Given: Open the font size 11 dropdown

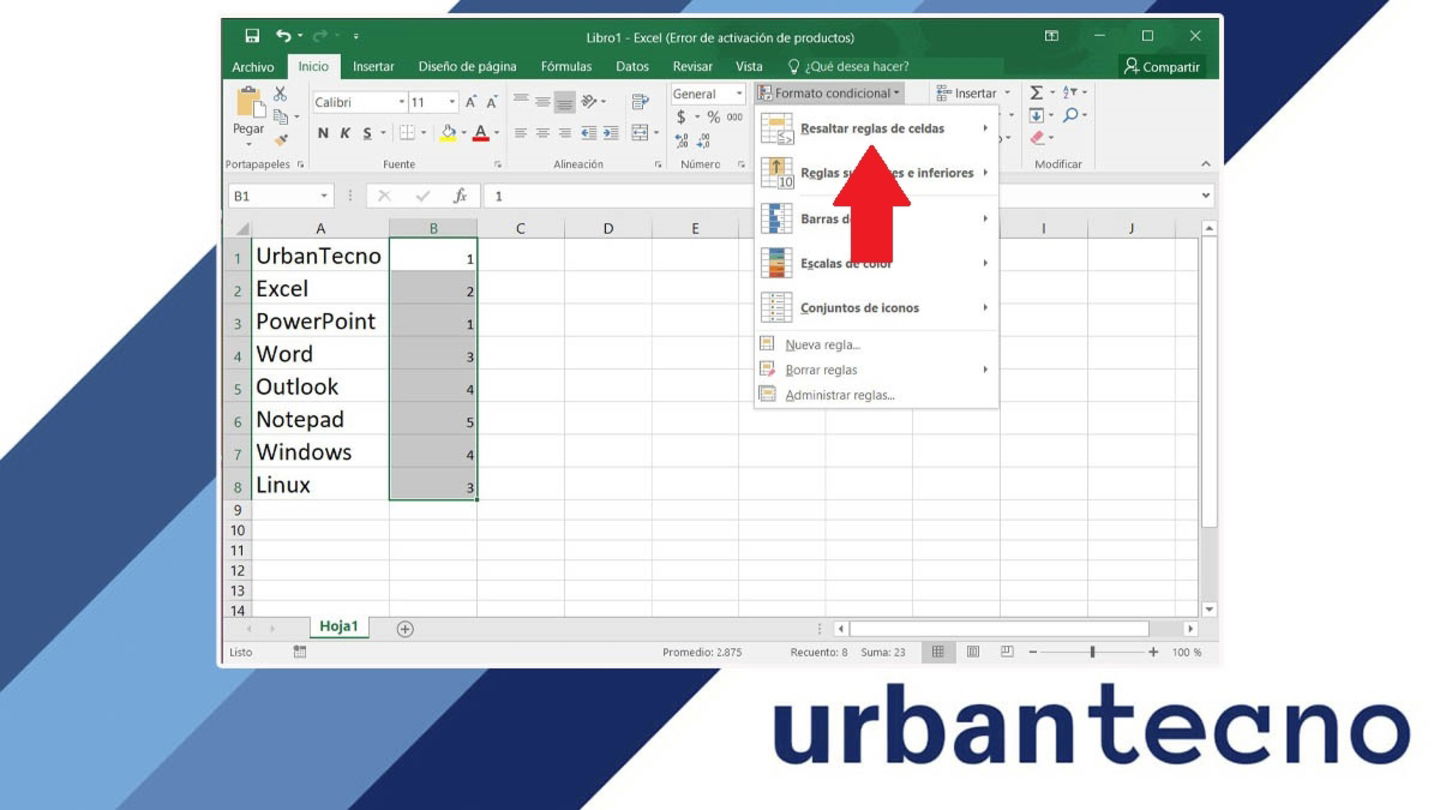Looking at the screenshot, I should point(452,102).
